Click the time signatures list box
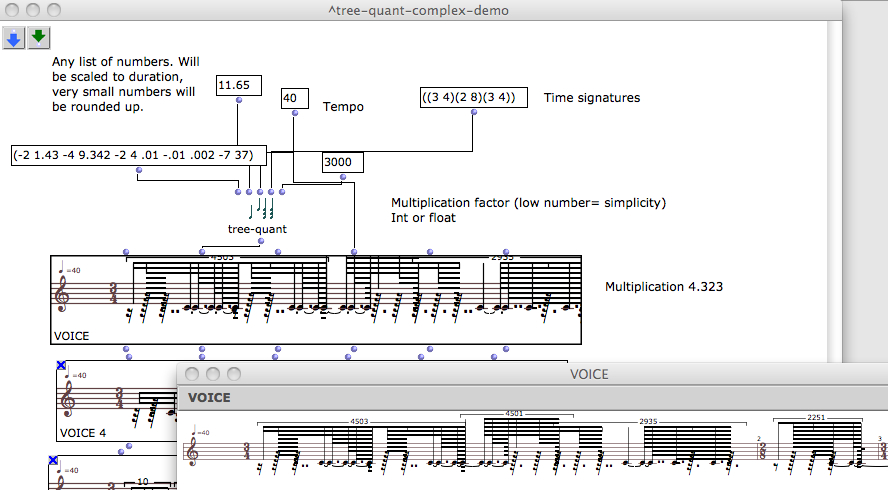The height and width of the screenshot is (490, 888). click(474, 97)
